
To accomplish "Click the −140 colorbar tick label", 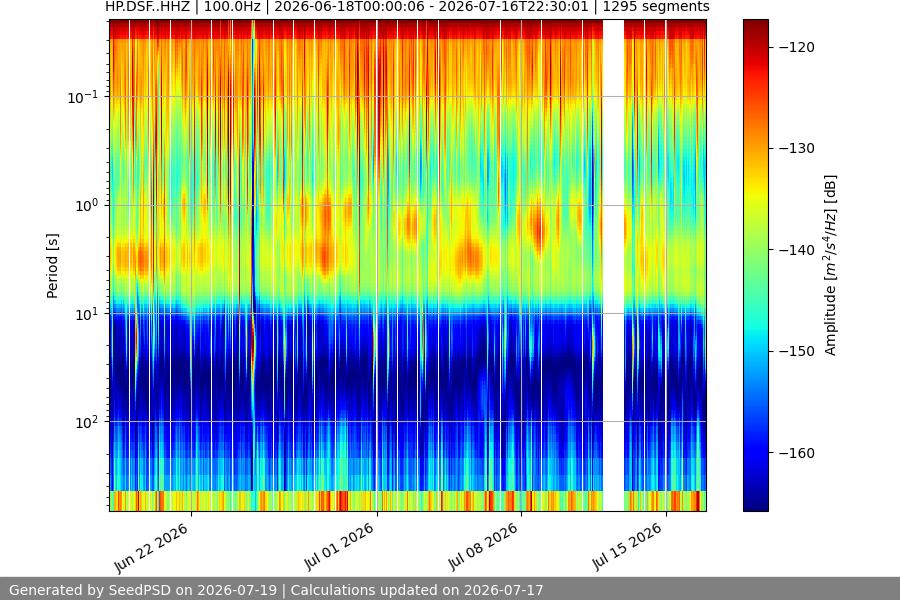I will coord(797,250).
